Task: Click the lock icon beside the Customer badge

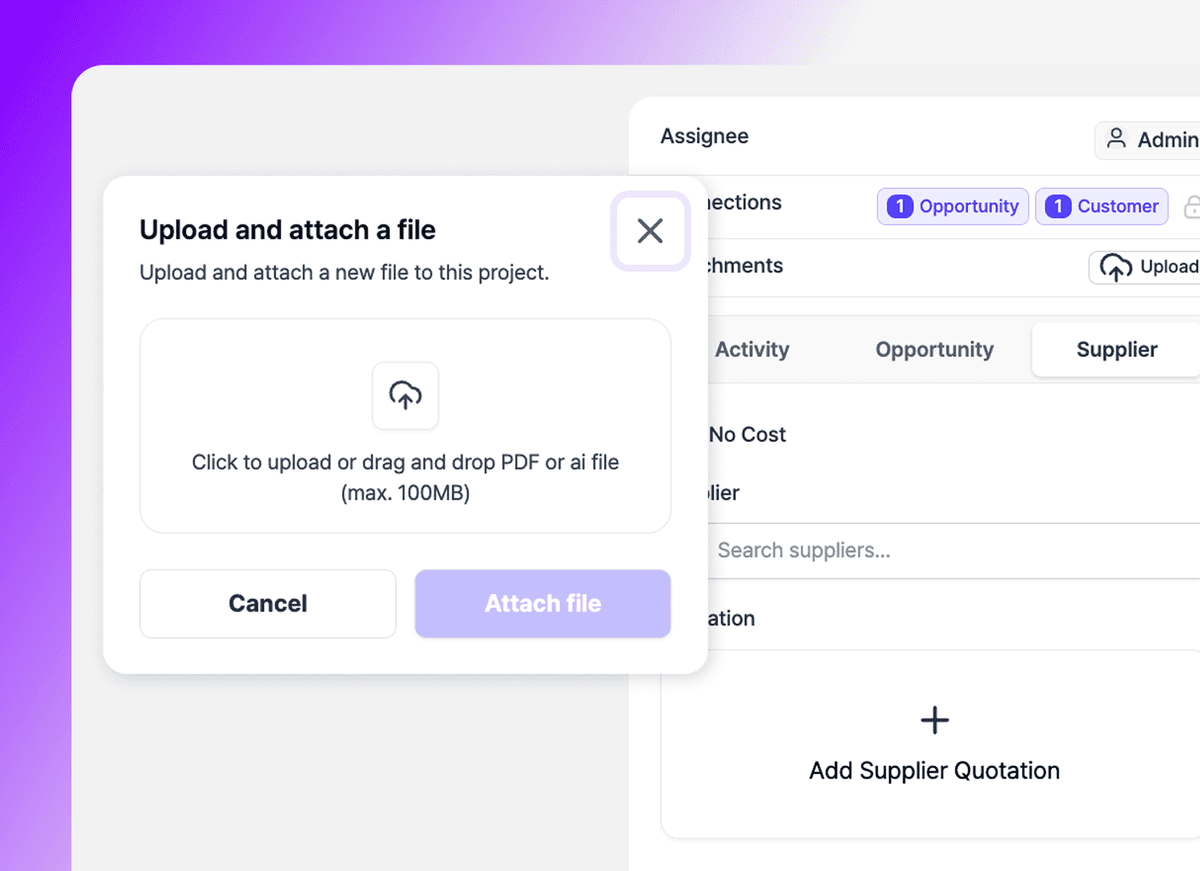Action: pos(1192,207)
